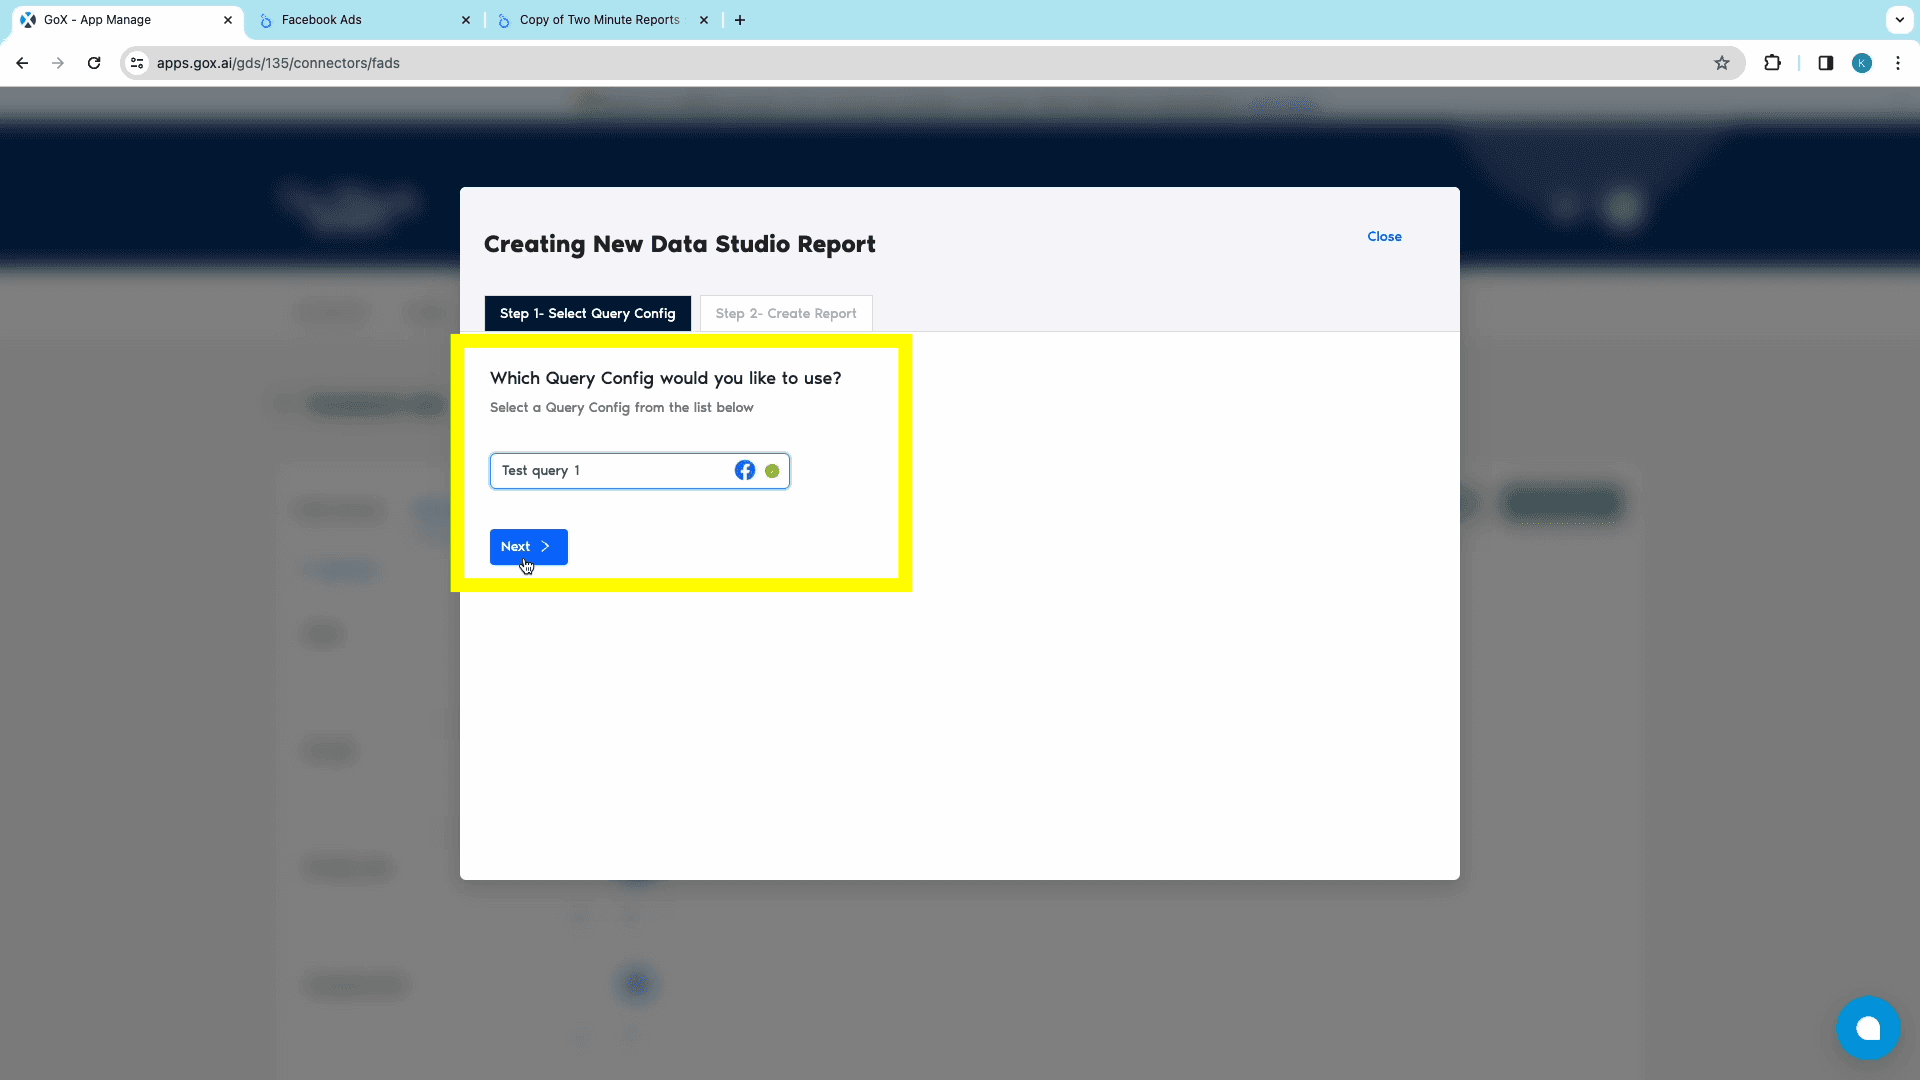The image size is (1920, 1080).
Task: Bookmark this page with star icon
Action: [1722, 63]
